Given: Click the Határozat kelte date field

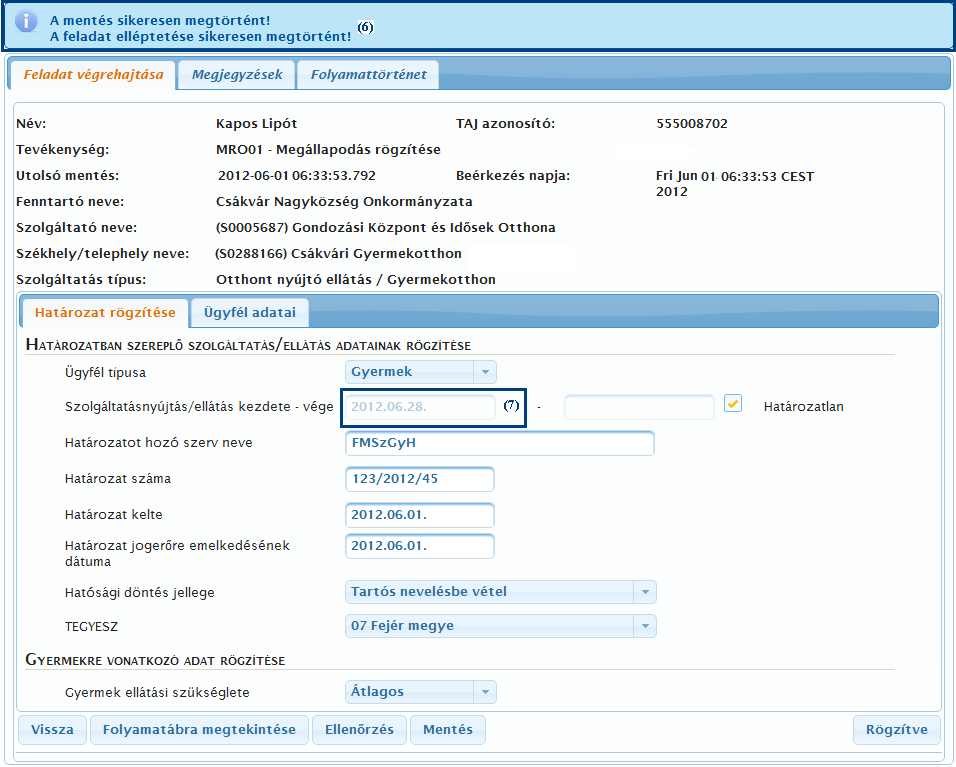Looking at the screenshot, I should click(419, 515).
